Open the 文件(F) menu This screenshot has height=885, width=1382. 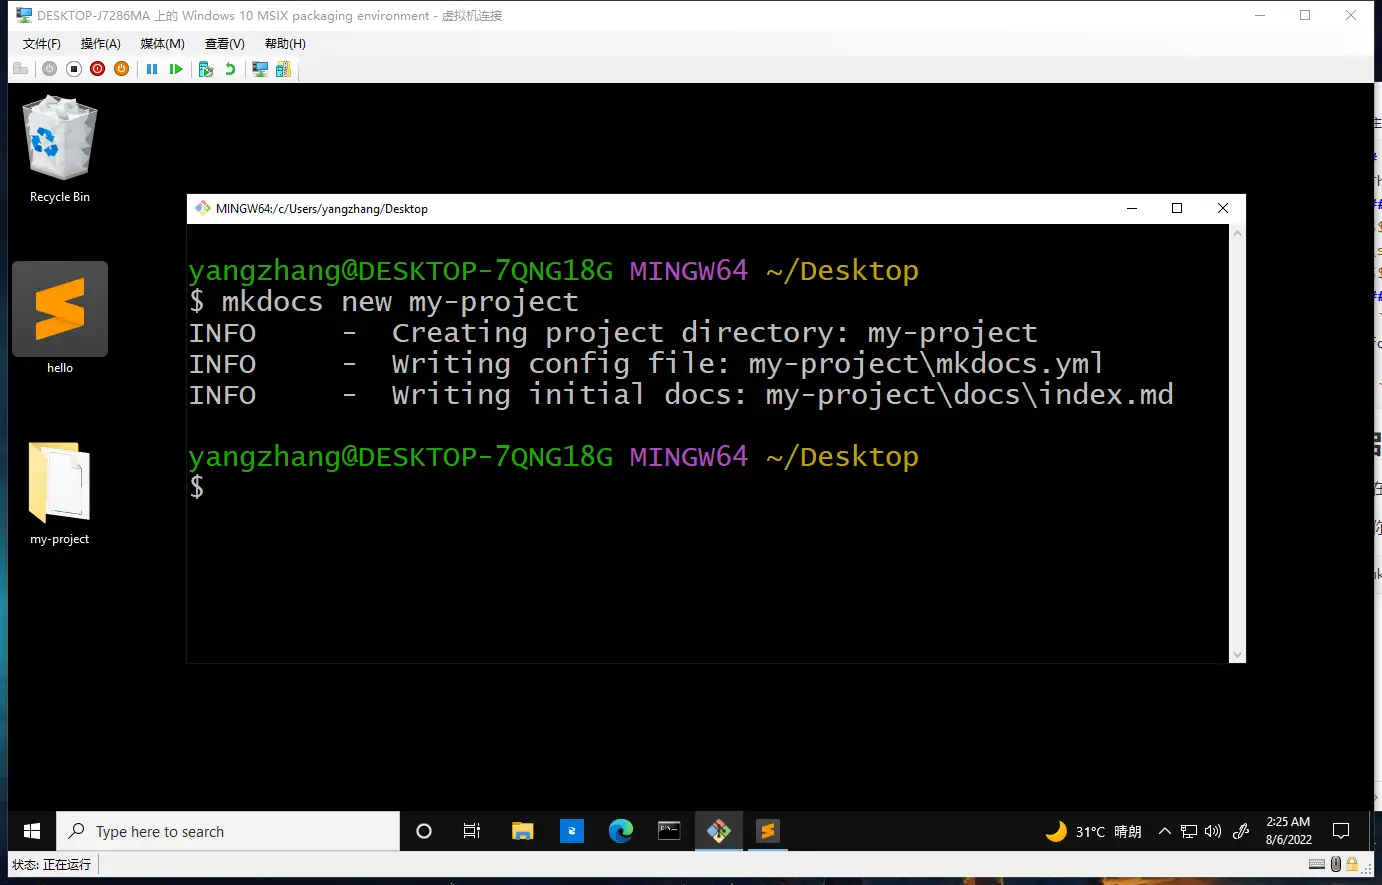click(x=41, y=44)
